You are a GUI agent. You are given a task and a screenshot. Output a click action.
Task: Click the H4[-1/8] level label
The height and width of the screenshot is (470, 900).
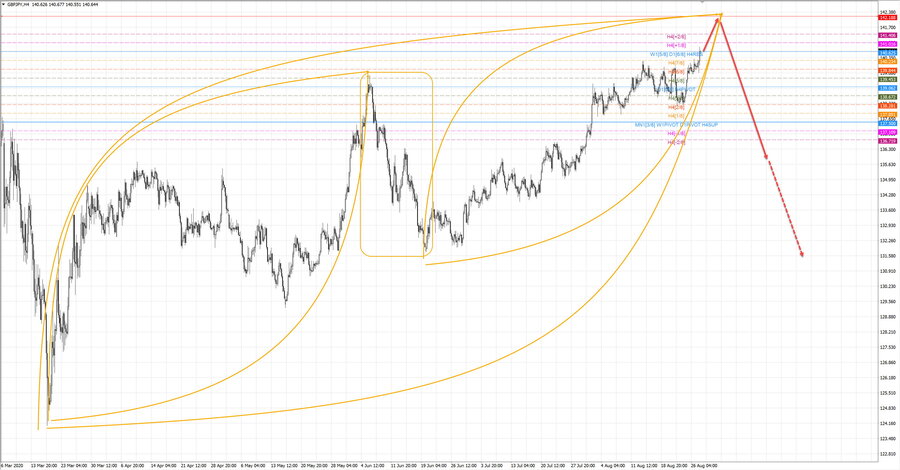(x=676, y=133)
